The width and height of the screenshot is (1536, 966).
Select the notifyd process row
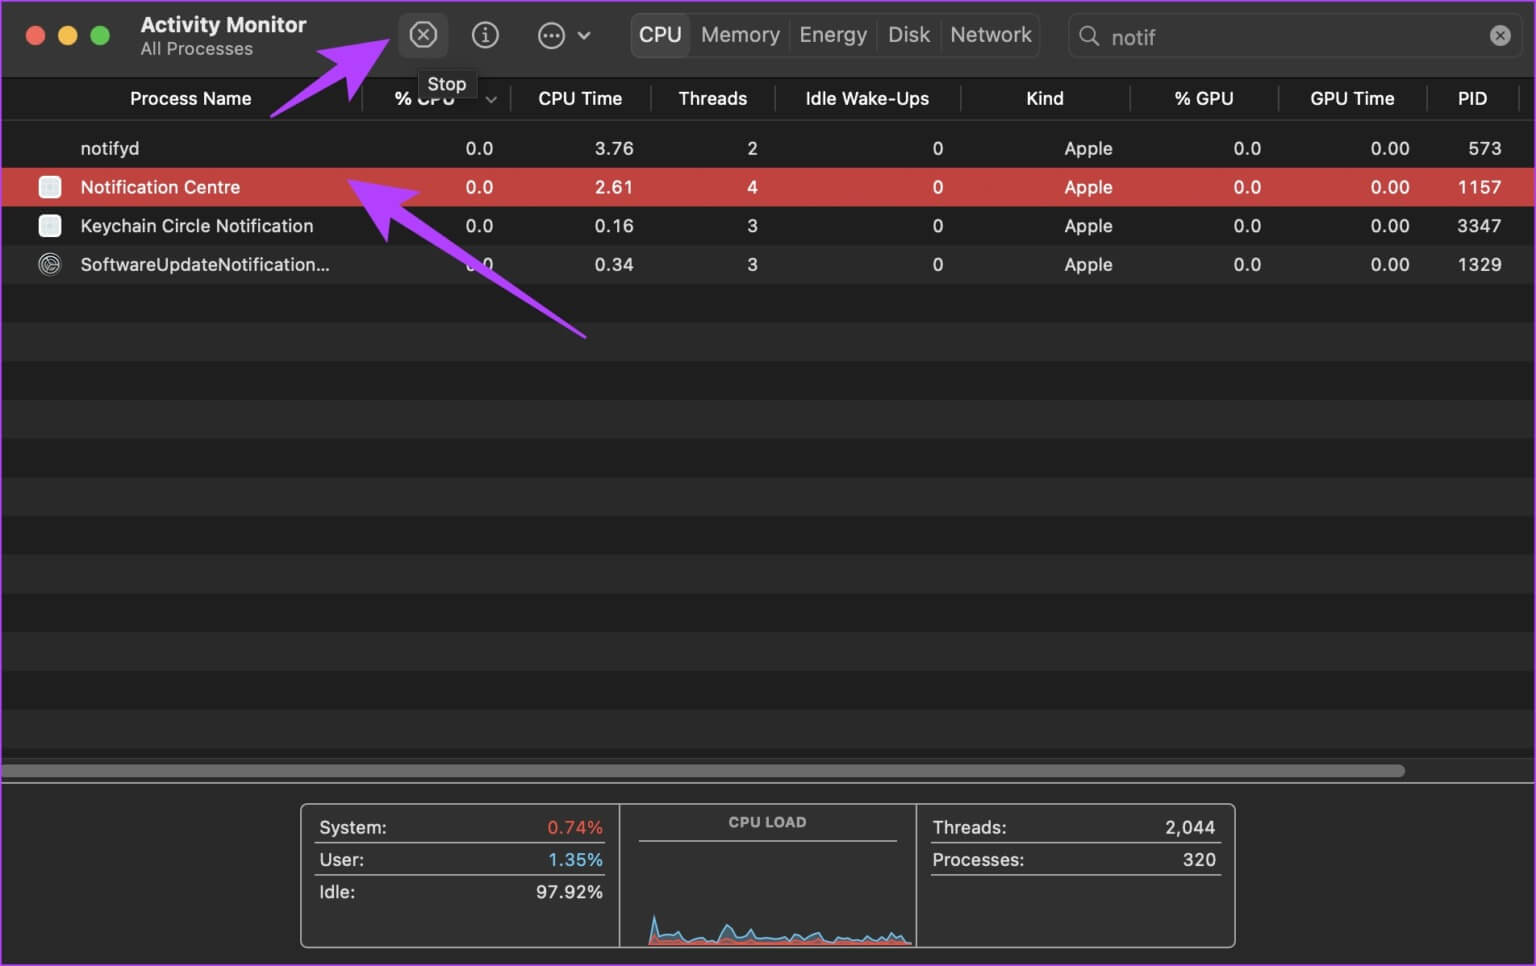(x=768, y=148)
